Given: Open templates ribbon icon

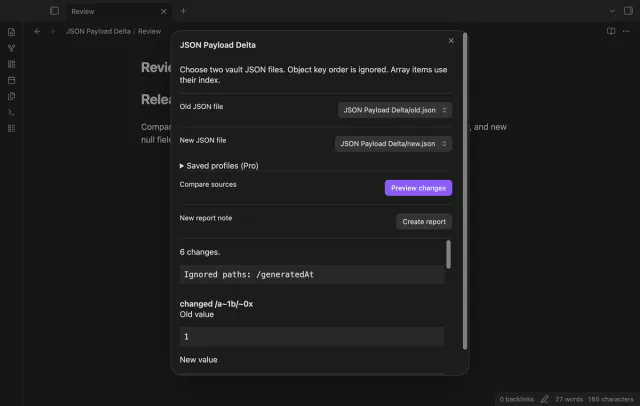Looking at the screenshot, I should 11,96.
